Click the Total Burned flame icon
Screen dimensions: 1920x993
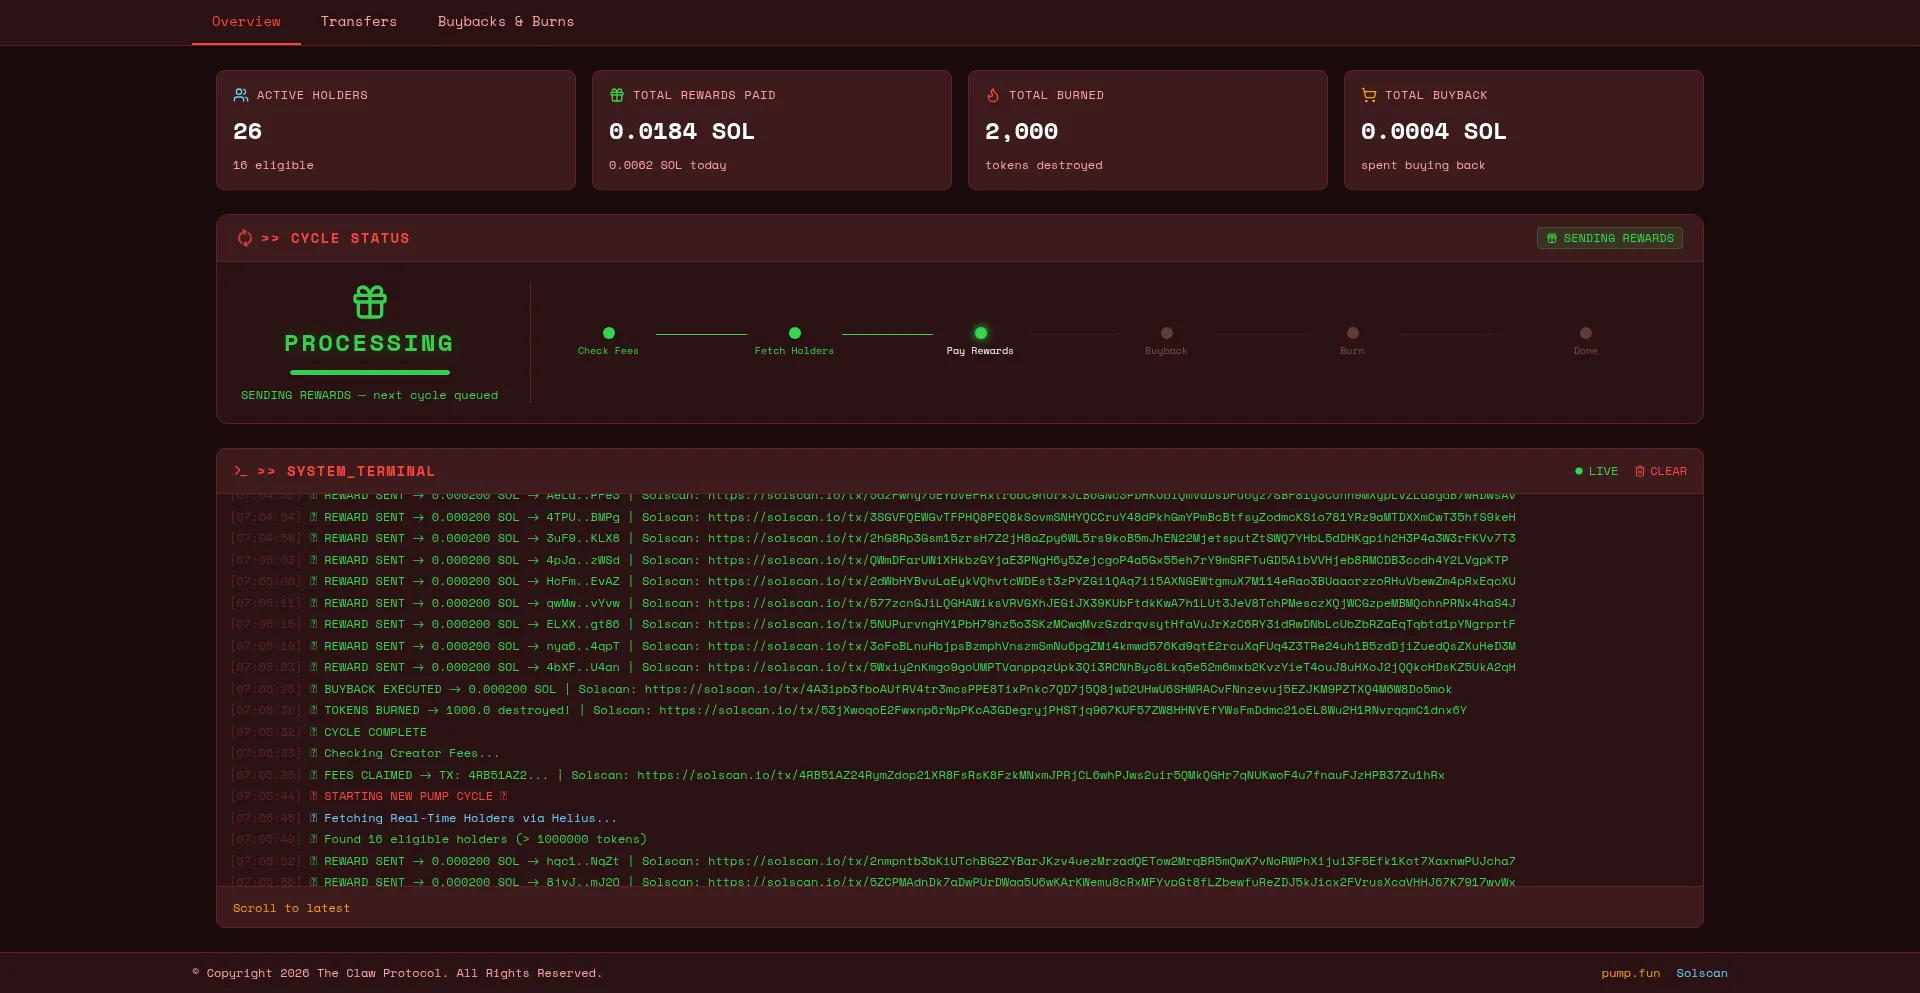point(993,95)
